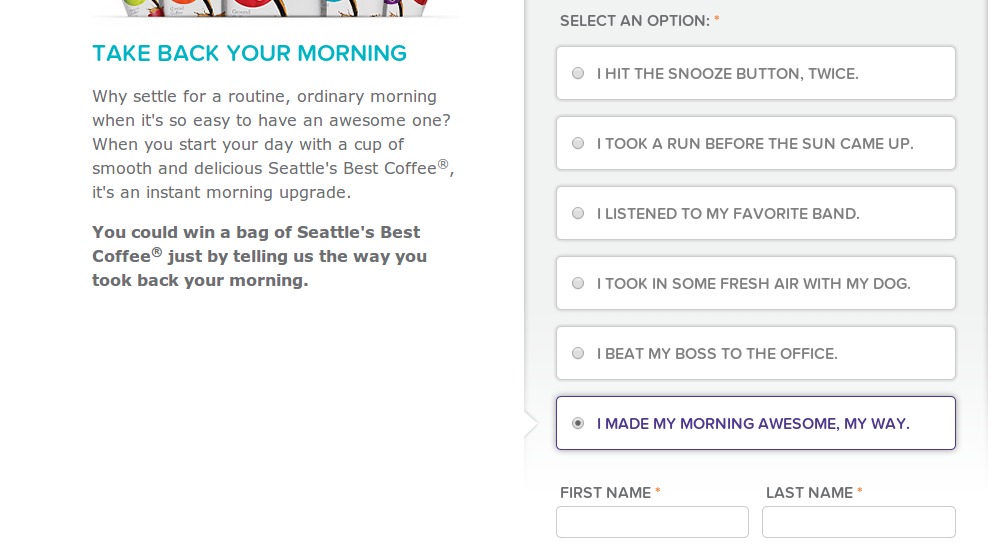Image resolution: width=992 pixels, height=555 pixels.
Task: Choose the 'I beat my boss to the office' radio
Action: click(x=578, y=353)
